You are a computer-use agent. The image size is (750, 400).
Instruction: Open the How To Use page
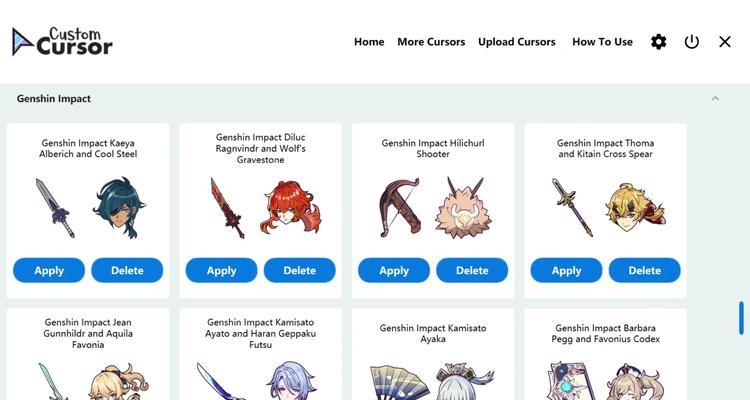click(x=602, y=42)
